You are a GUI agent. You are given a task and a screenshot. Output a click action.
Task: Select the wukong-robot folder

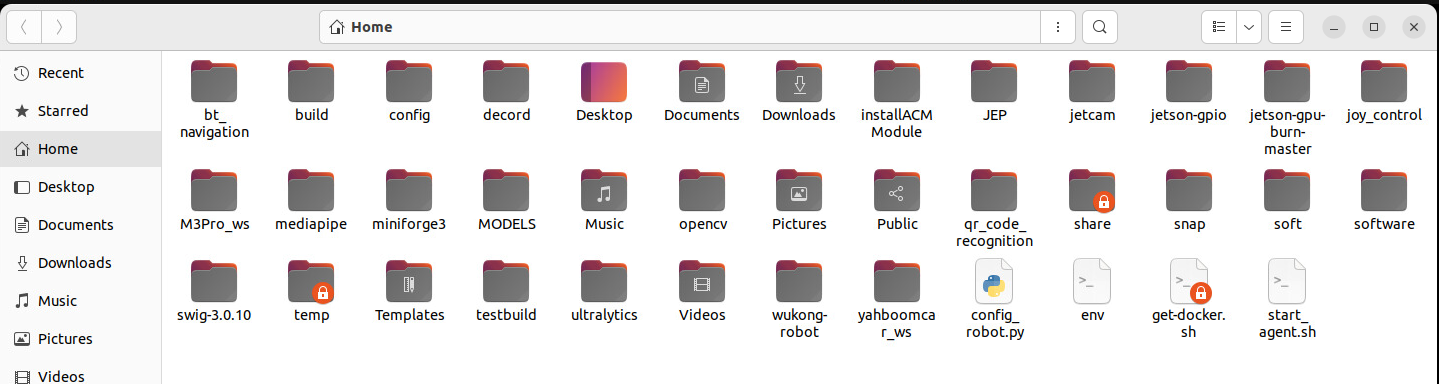coord(799,282)
